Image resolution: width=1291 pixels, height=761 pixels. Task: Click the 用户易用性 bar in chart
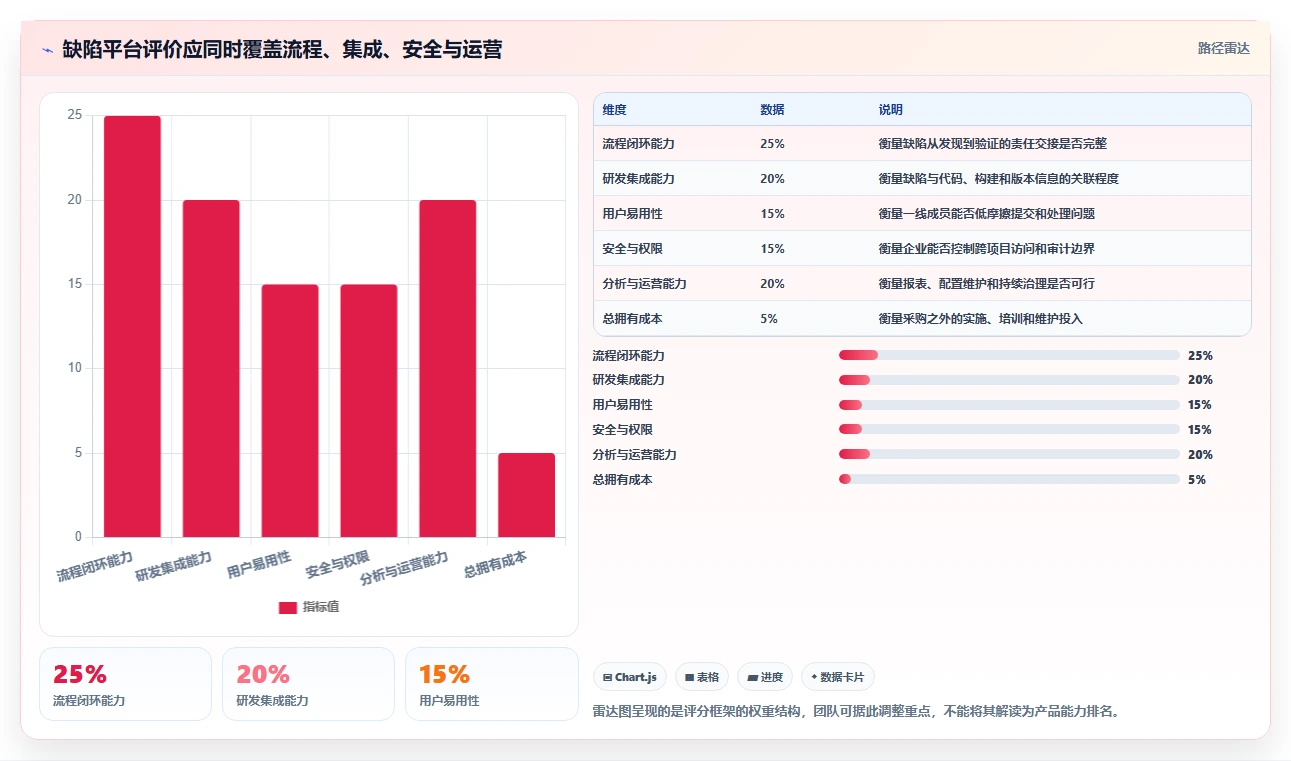(290, 411)
